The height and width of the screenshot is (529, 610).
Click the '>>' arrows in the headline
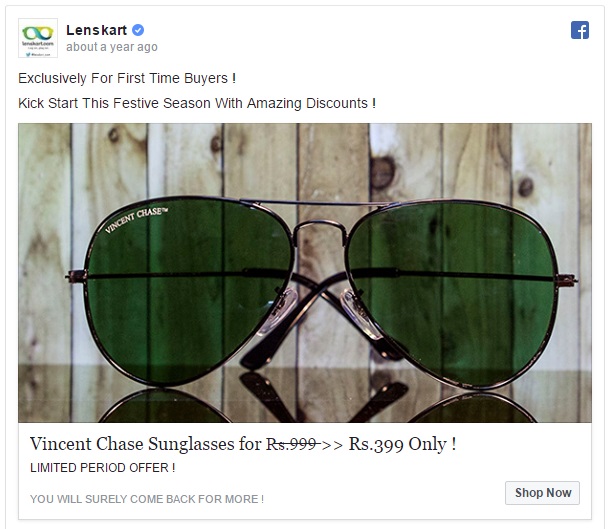click(x=332, y=445)
